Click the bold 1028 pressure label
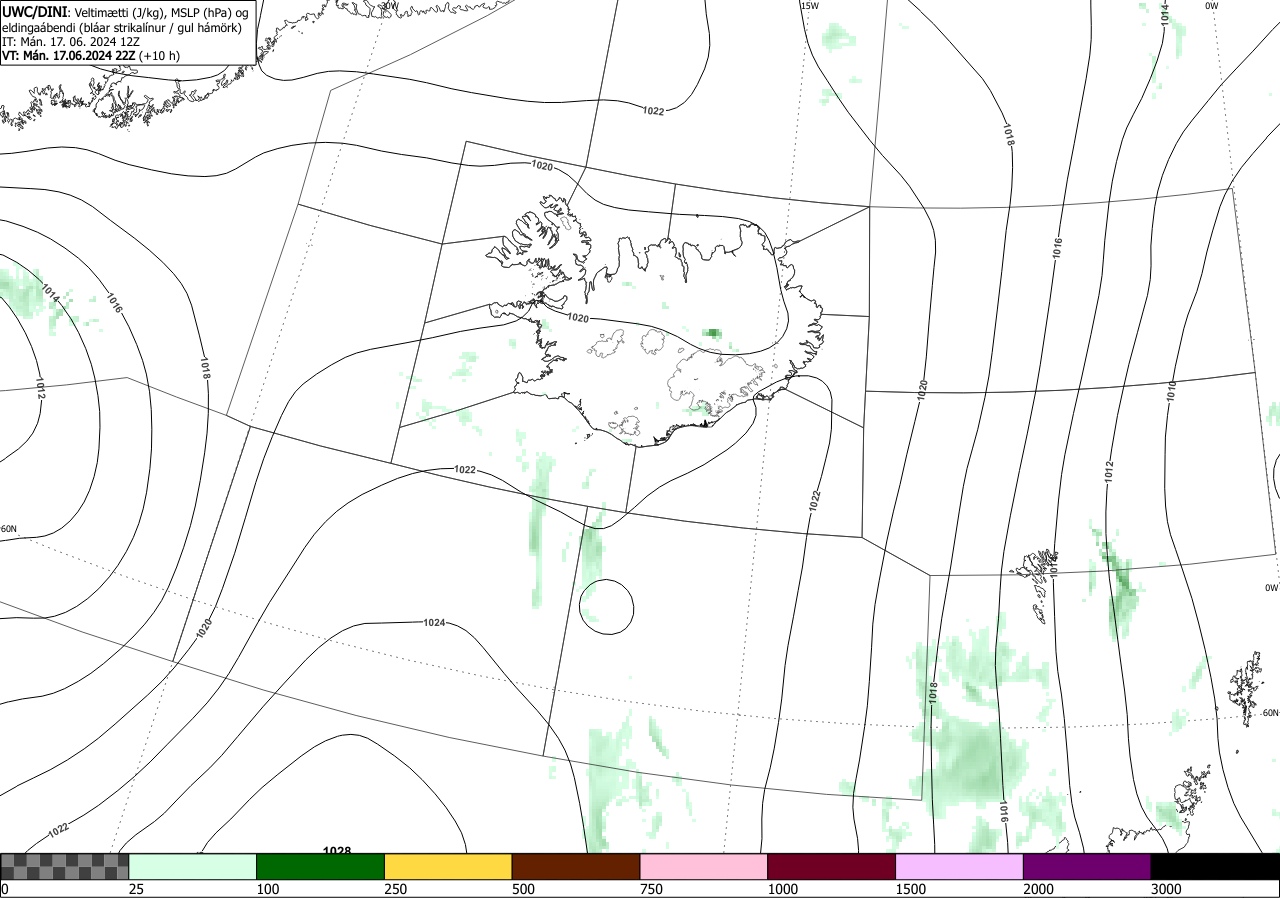The image size is (1280, 898). click(337, 851)
